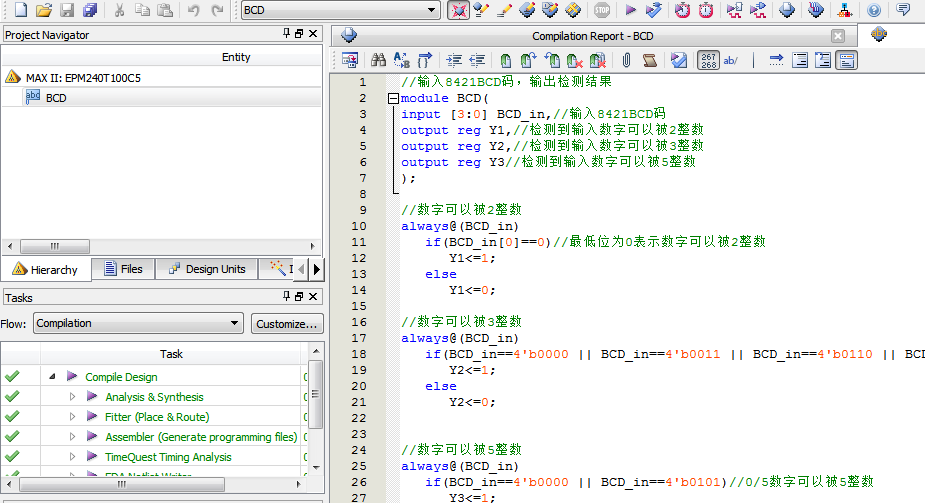This screenshot has width=925, height=503.
Task: Click the Increase Indent icon in editor toolbar
Action: click(454, 61)
